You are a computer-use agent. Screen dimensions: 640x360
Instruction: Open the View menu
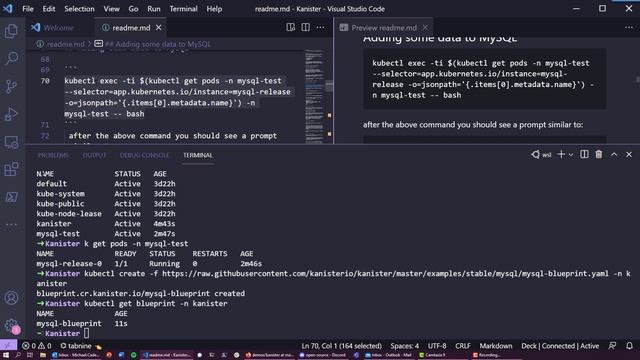111,9
